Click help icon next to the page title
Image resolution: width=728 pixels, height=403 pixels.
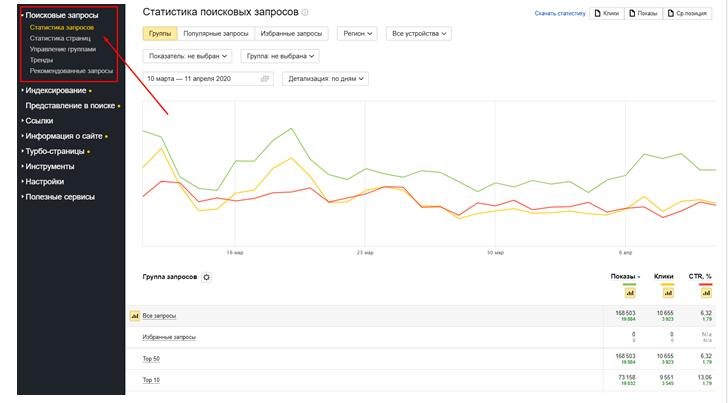[x=305, y=13]
